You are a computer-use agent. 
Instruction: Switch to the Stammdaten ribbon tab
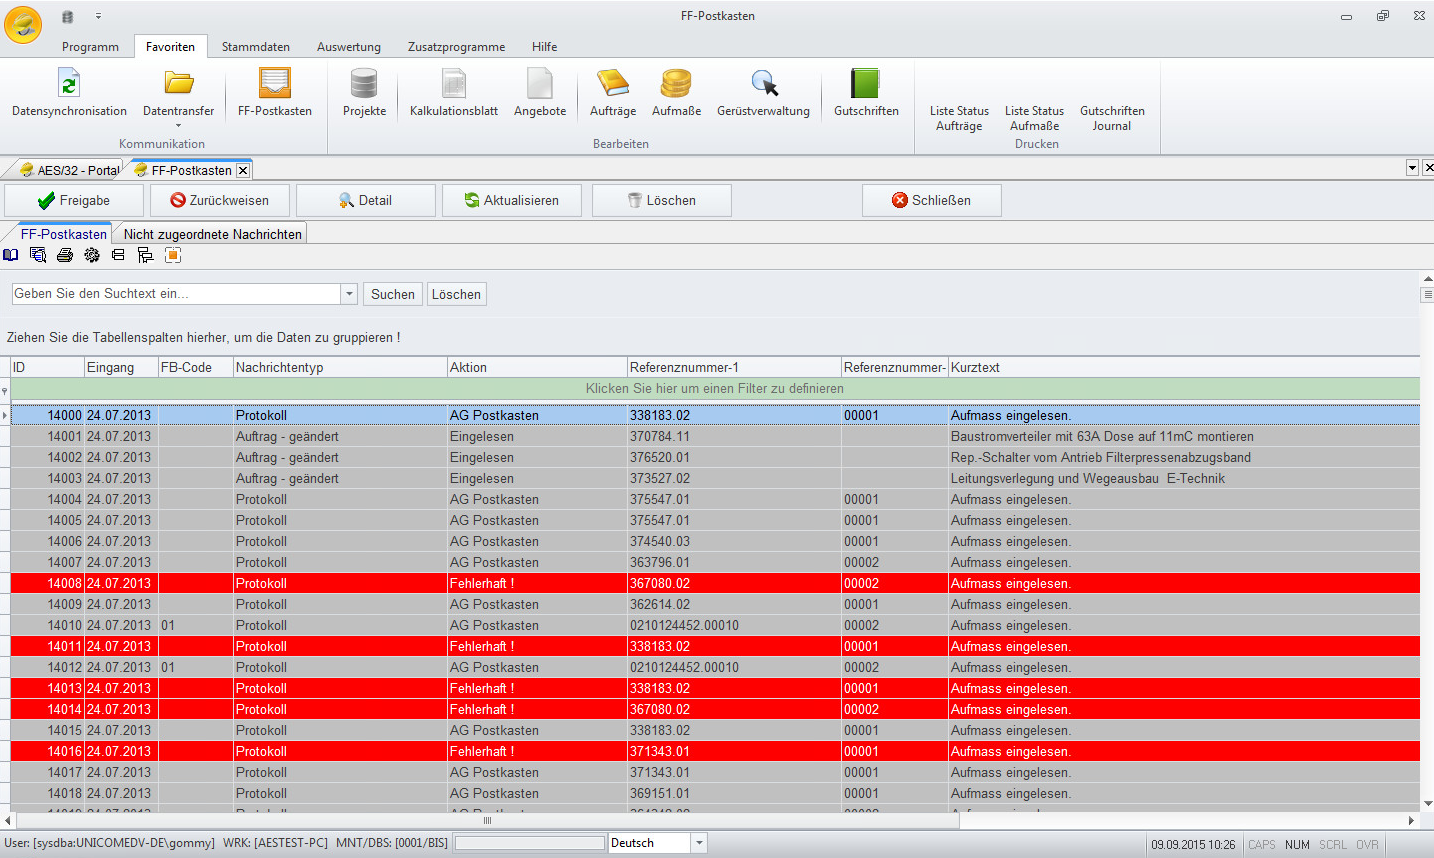tap(255, 47)
